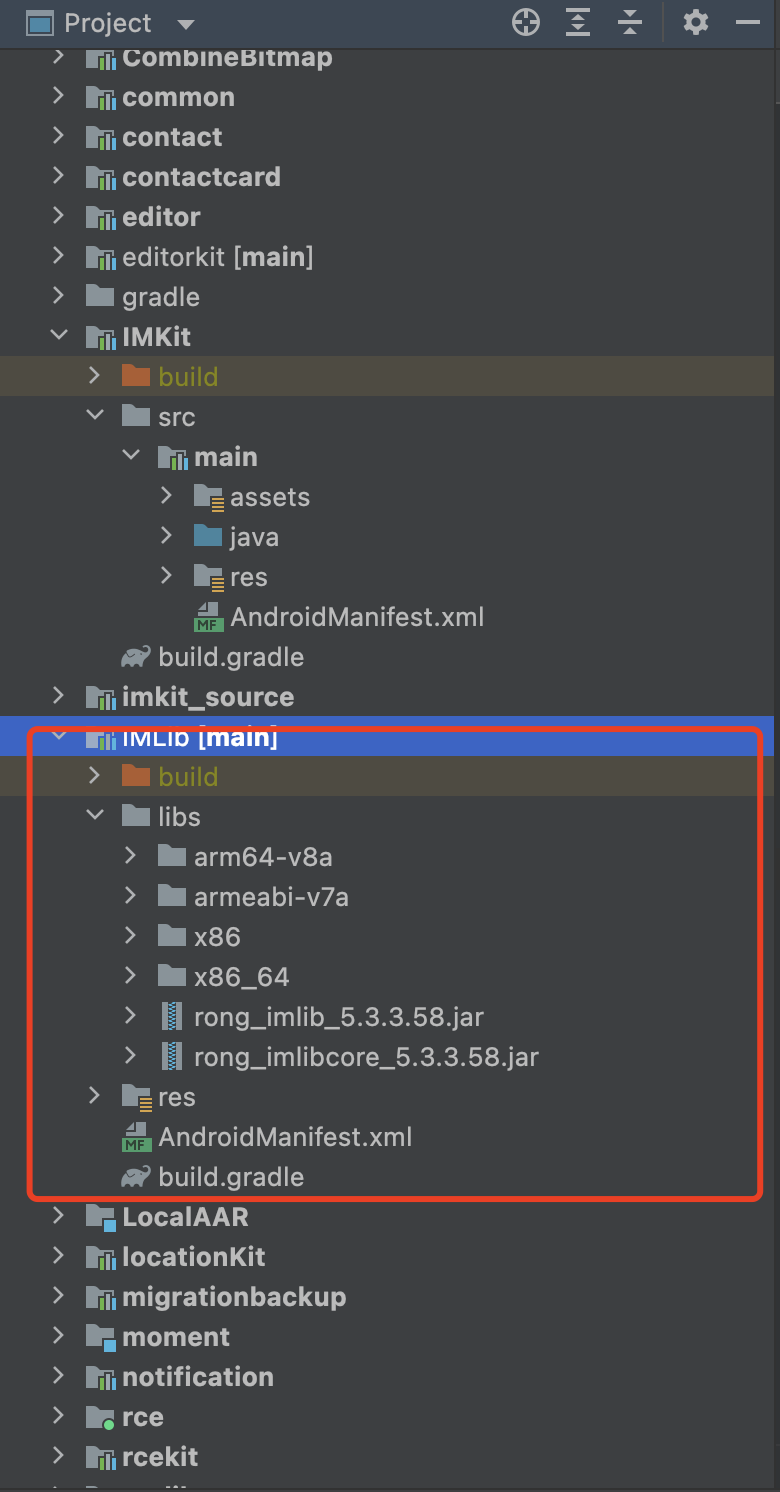Click the jar icon for rong_imlib_5.3.3.58.jar
This screenshot has height=1492, width=780.
(x=173, y=1017)
